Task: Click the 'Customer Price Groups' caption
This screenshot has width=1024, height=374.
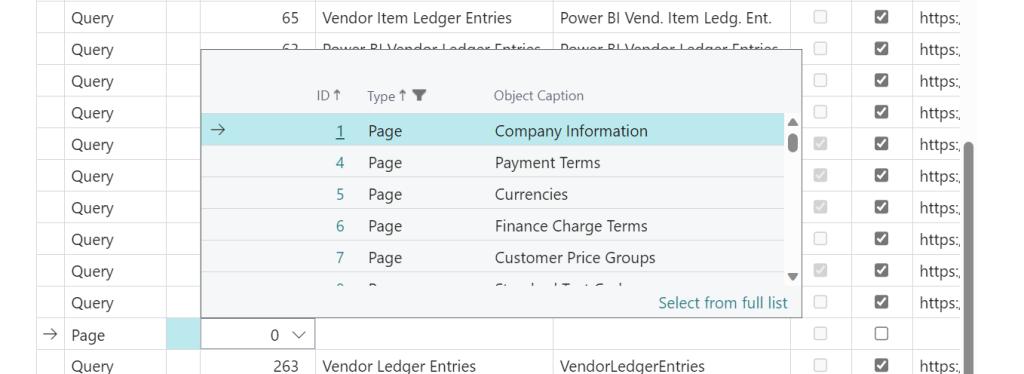Action: tap(575, 258)
